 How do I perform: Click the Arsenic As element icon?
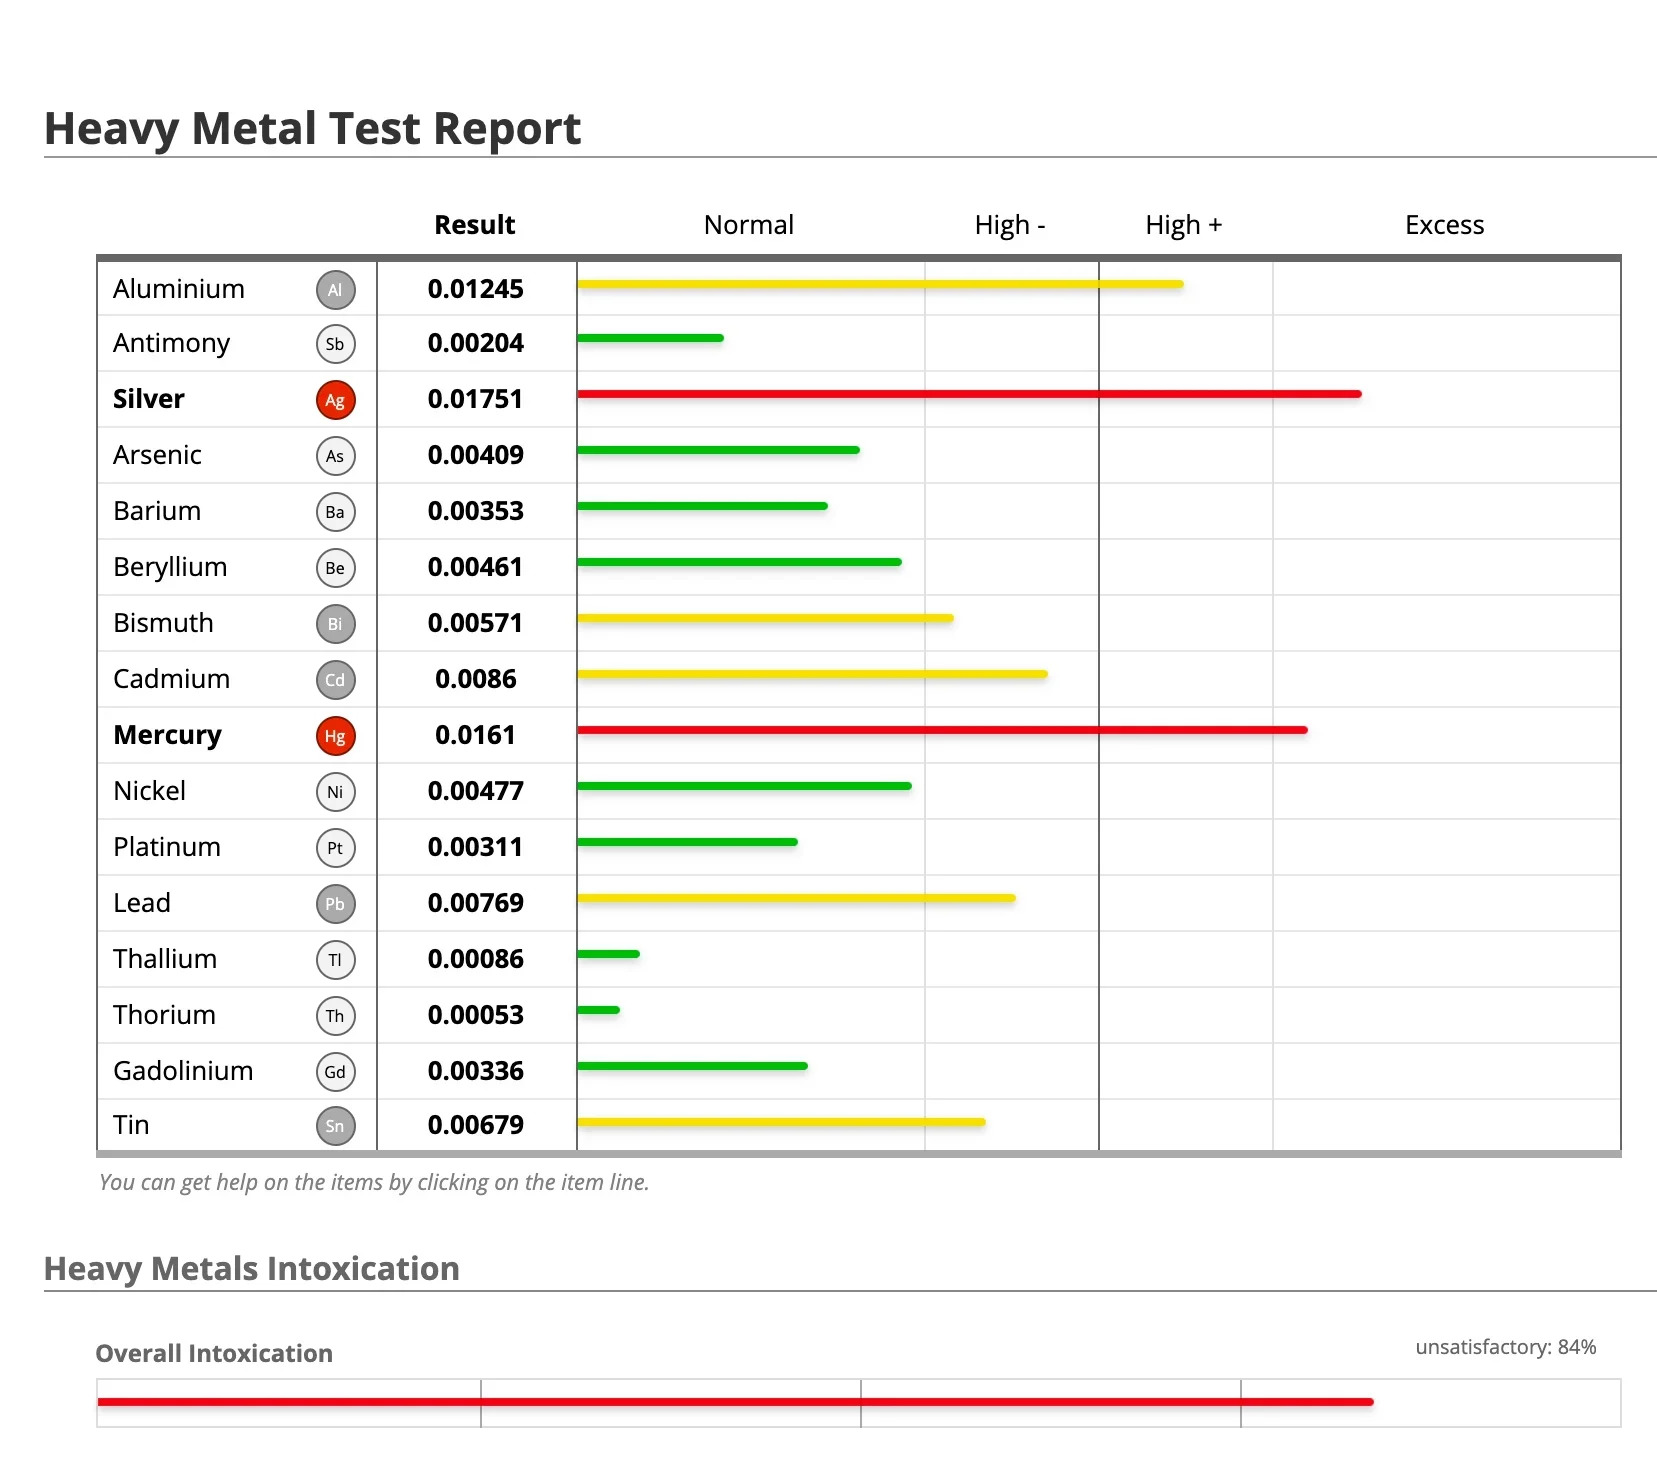click(335, 455)
